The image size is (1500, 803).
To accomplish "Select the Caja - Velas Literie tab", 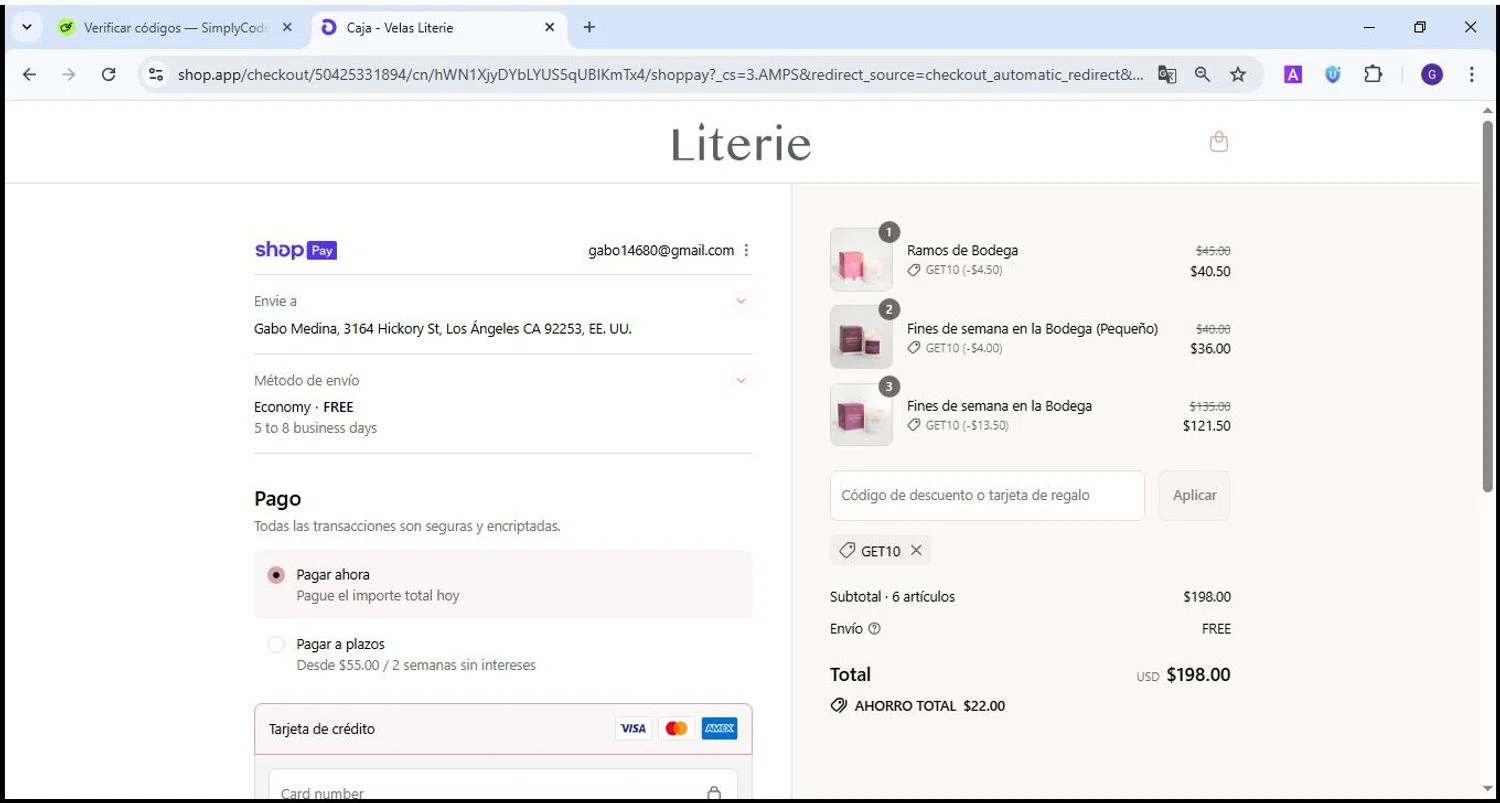I will [x=440, y=28].
